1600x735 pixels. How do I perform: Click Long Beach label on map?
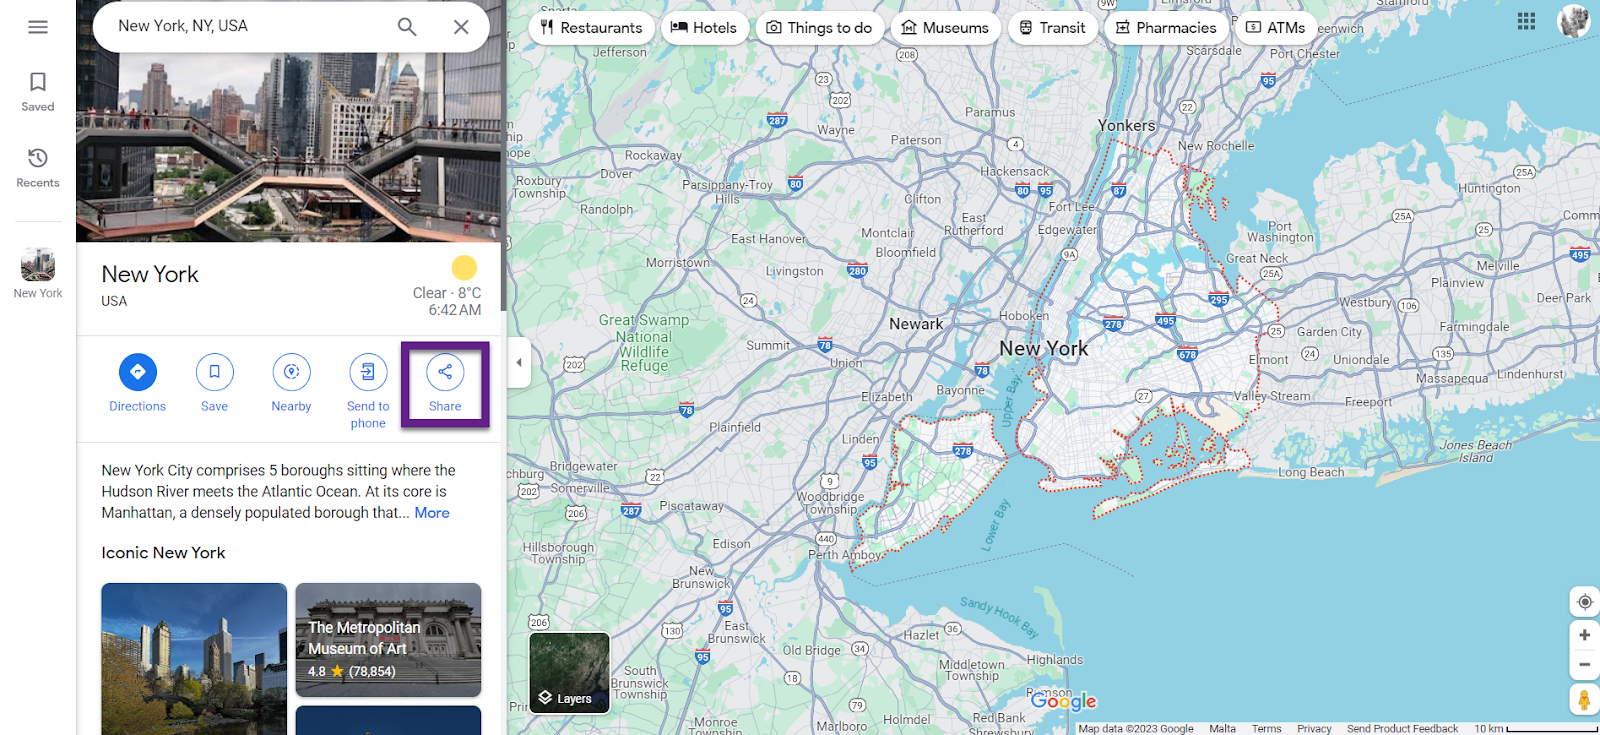[1311, 472]
